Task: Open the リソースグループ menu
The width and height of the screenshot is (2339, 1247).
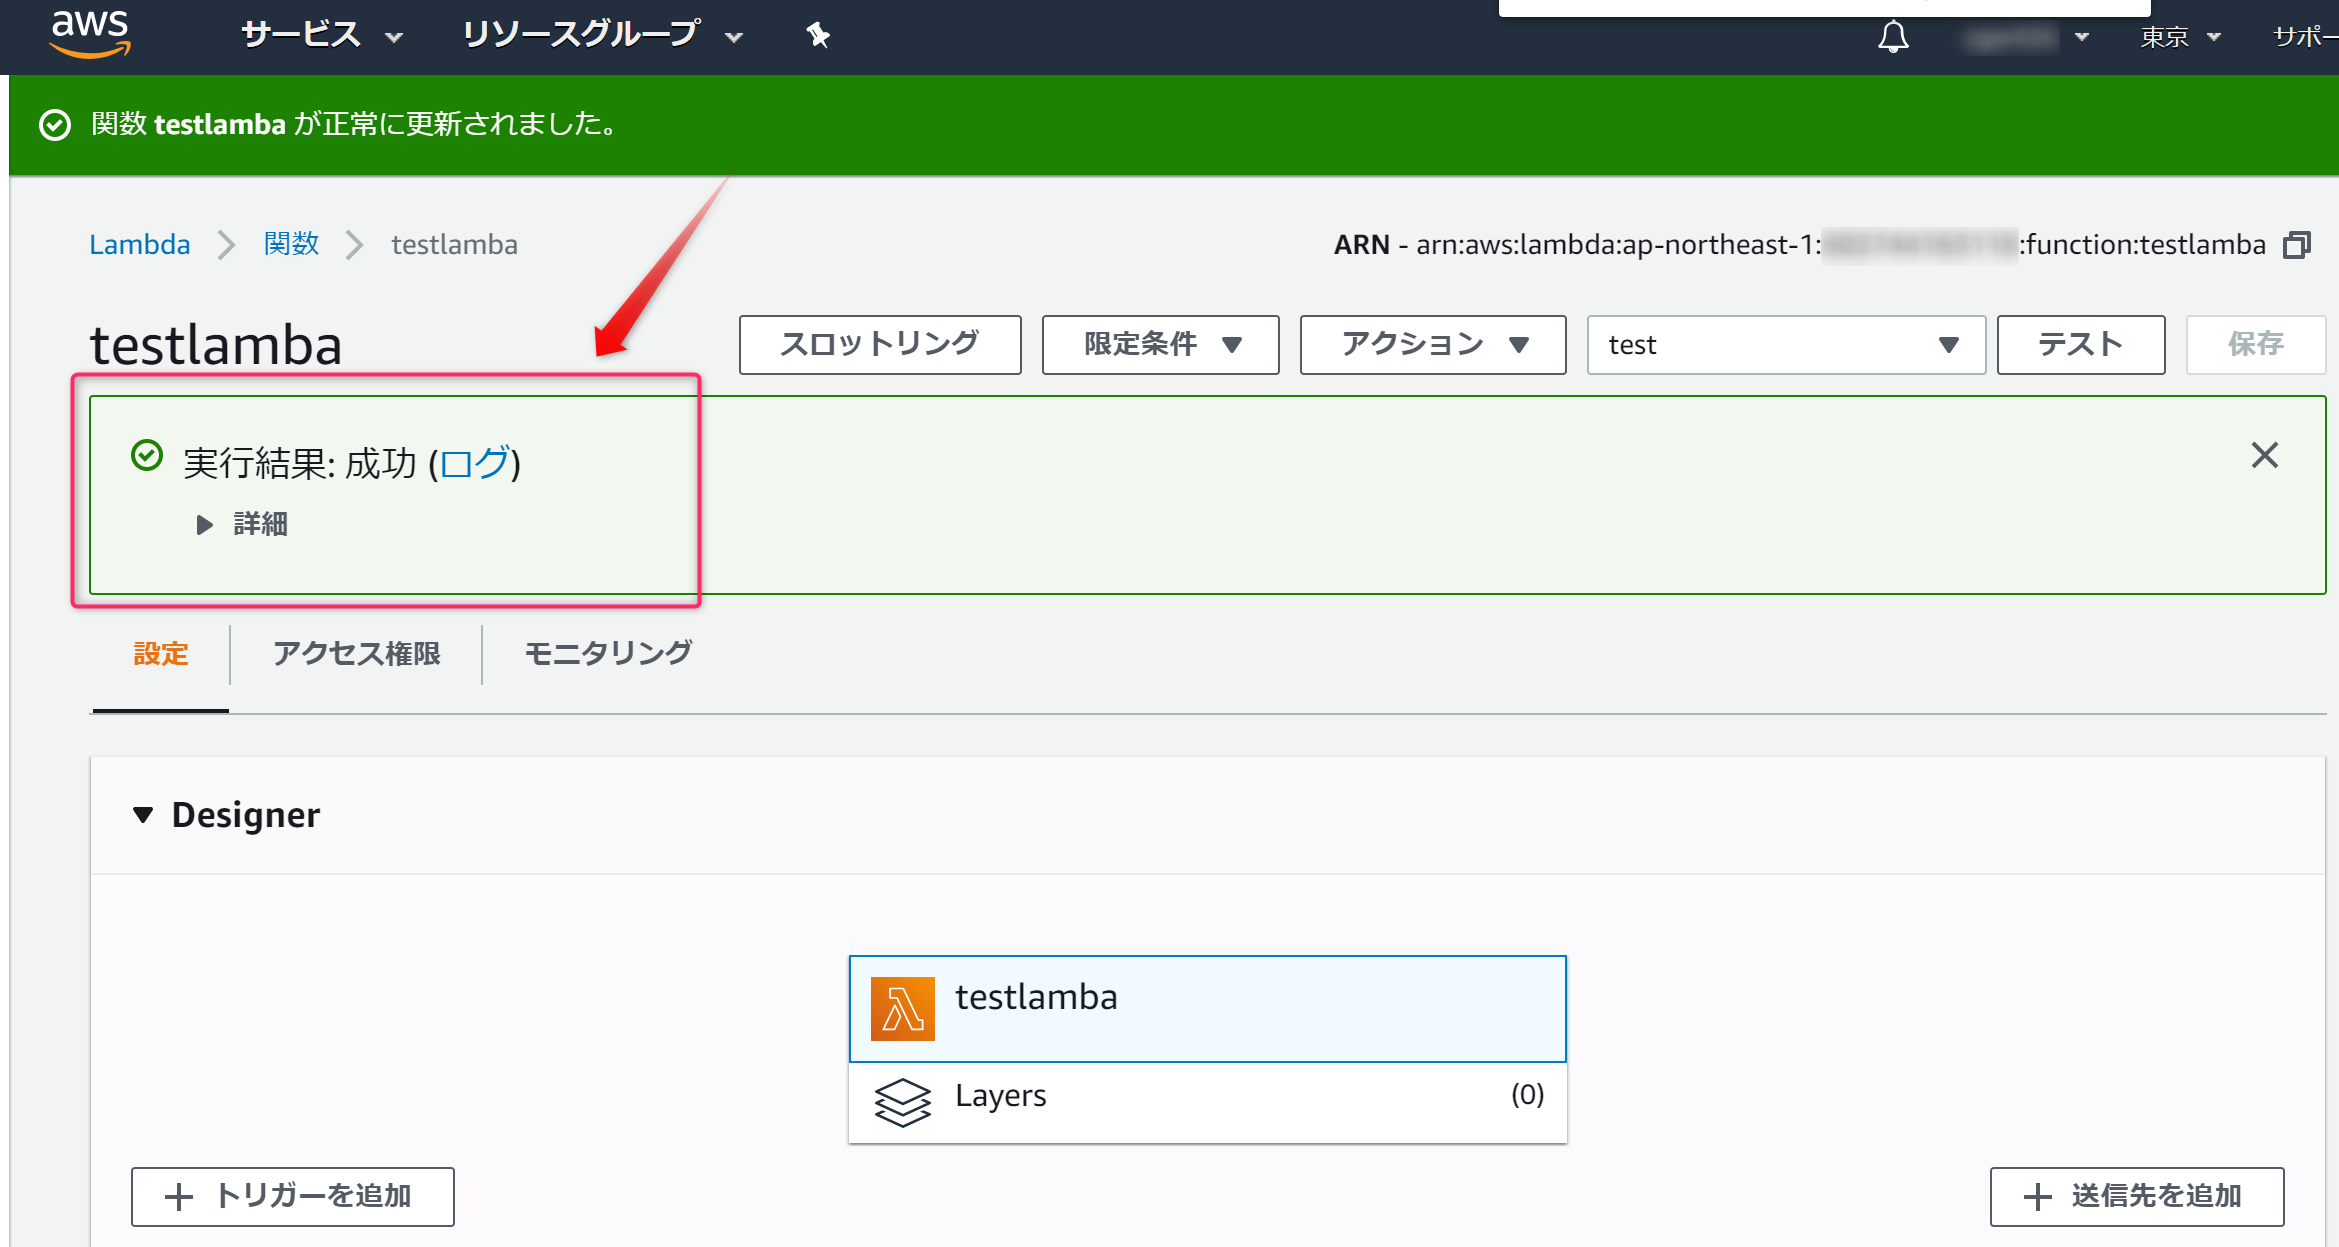Action: click(602, 36)
